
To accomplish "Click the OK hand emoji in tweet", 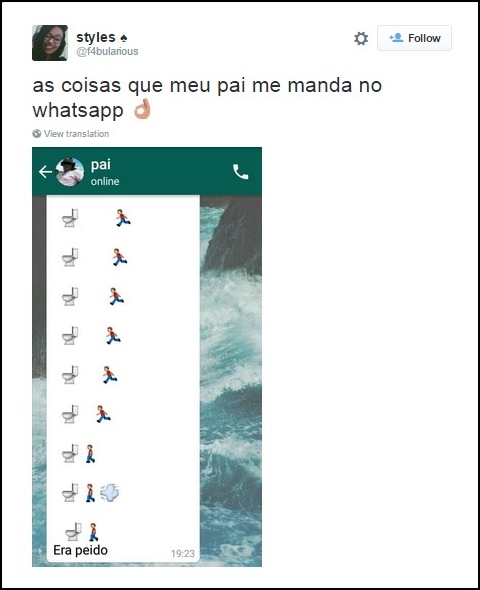I will point(143,109).
